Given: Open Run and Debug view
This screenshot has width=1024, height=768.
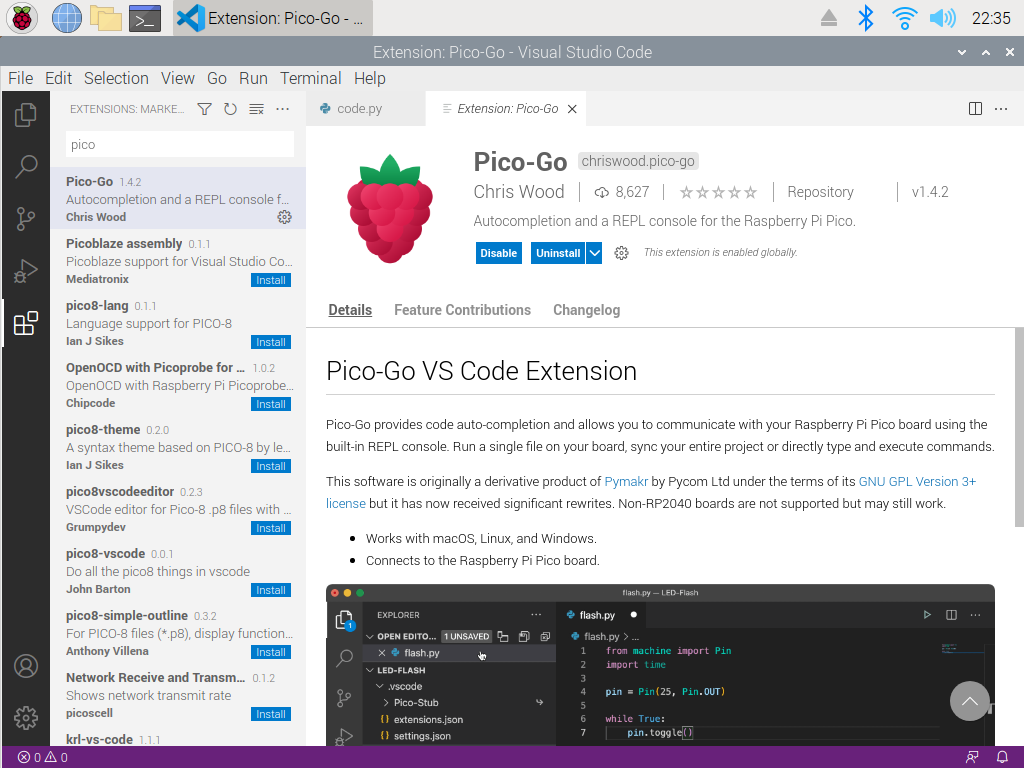Looking at the screenshot, I should 25,271.
